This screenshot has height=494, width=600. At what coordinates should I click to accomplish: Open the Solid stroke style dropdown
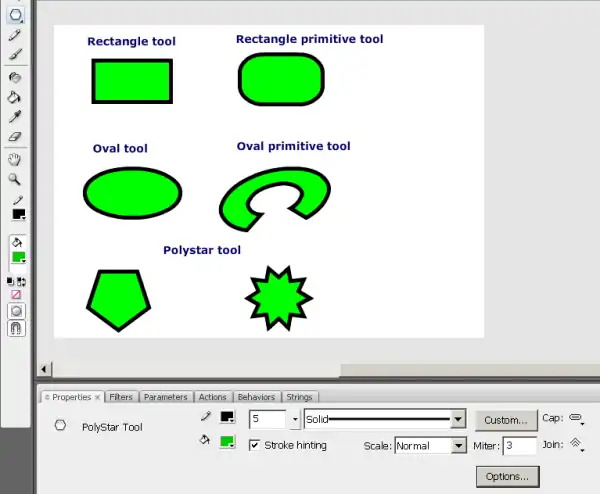tap(458, 419)
